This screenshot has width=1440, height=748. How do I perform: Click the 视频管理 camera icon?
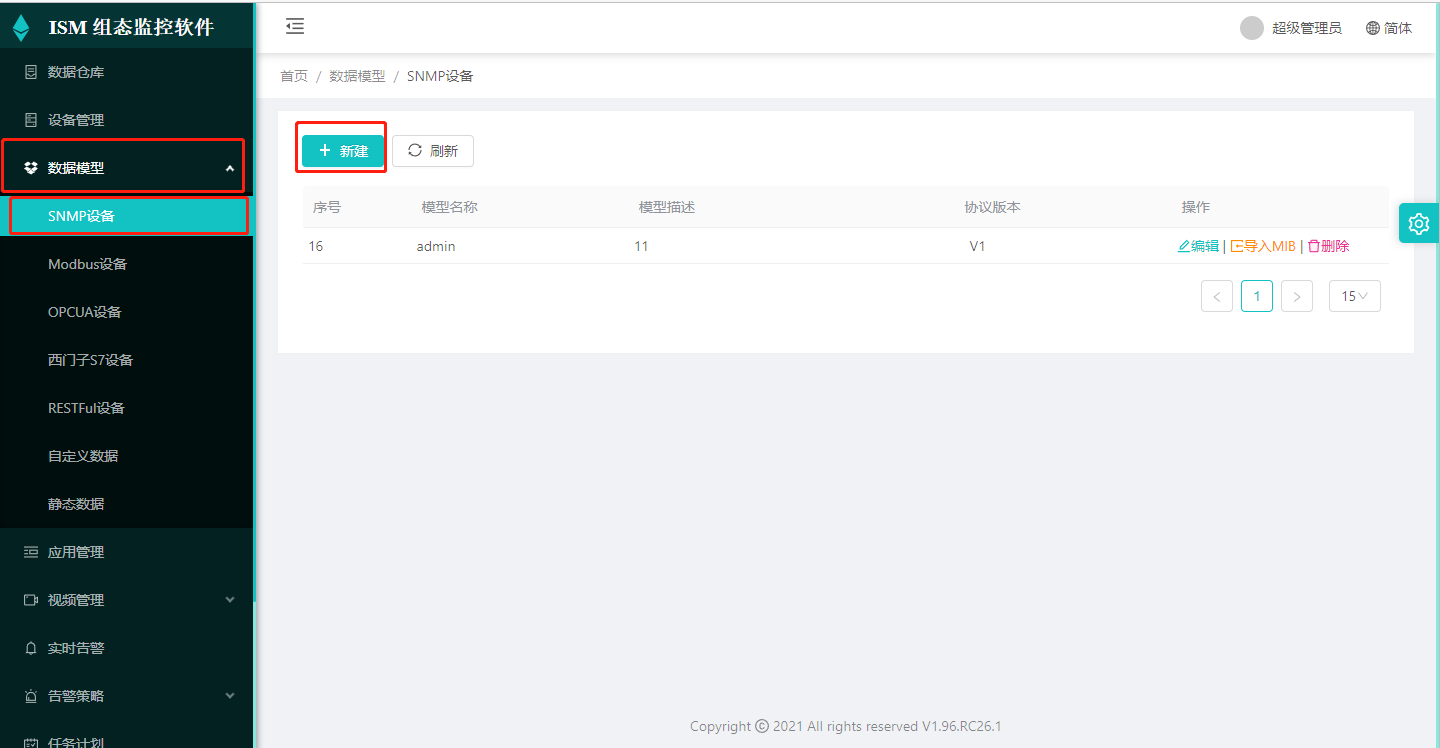[x=31, y=600]
